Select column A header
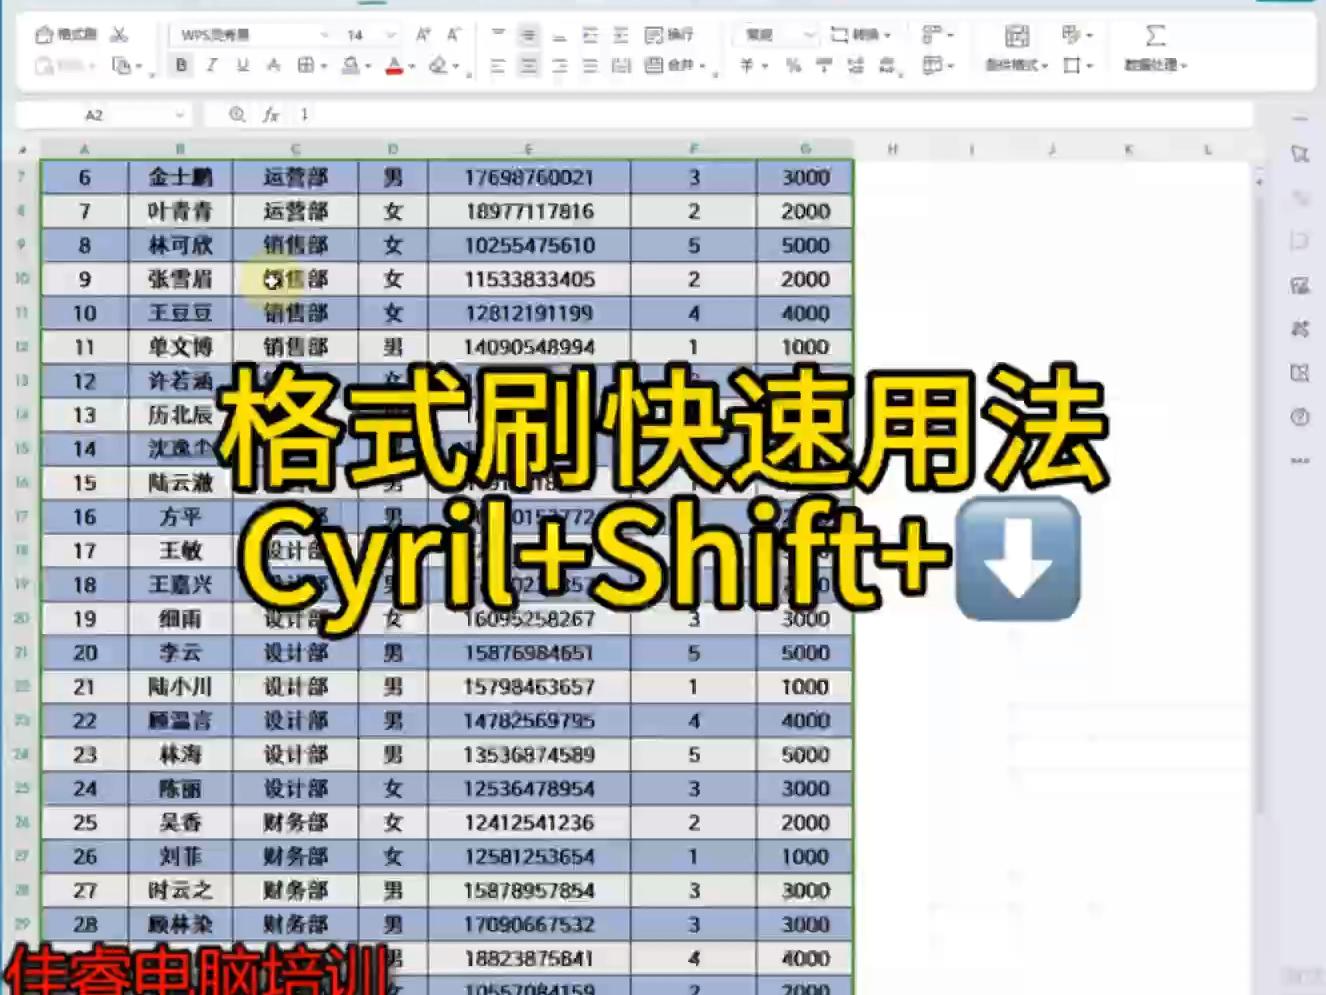 pos(84,149)
